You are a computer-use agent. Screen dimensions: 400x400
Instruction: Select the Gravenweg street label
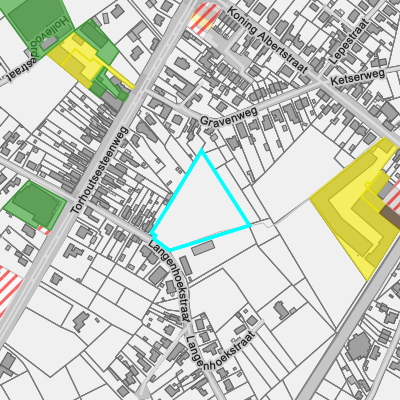tap(229, 116)
